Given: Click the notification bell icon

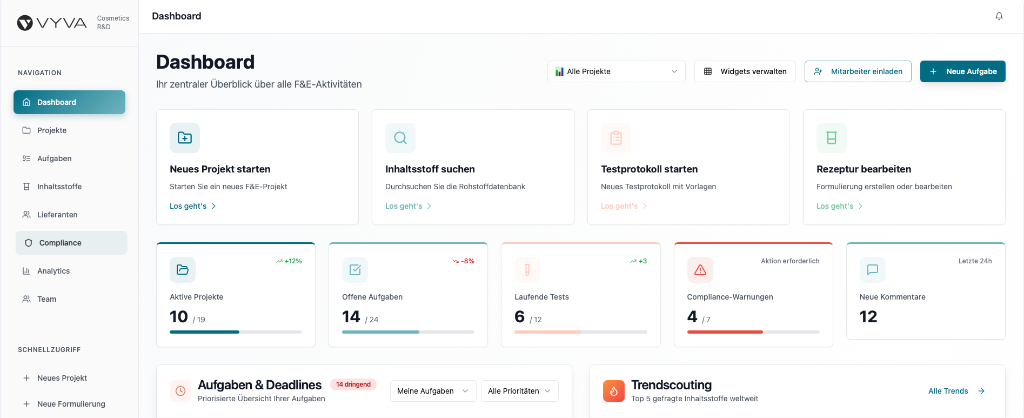Looking at the screenshot, I should click(998, 16).
